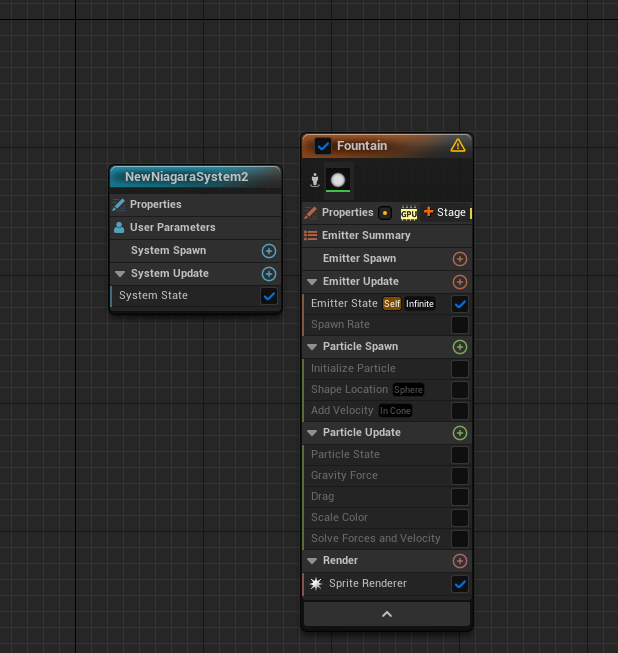The width and height of the screenshot is (618, 653).
Task: Click the pencil icon of NewNiagaraSystem2 Properties
Action: tap(119, 204)
